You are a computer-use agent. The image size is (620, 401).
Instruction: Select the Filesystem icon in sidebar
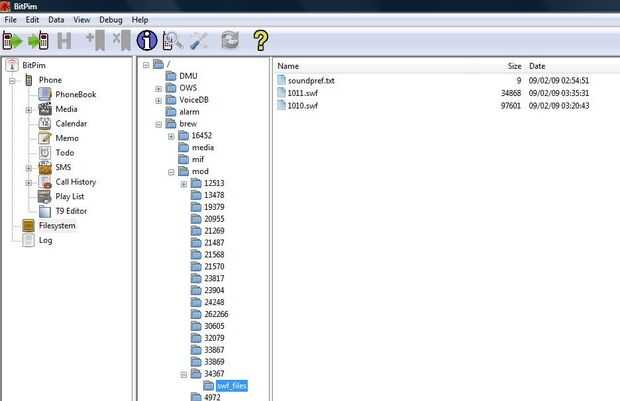pos(28,225)
